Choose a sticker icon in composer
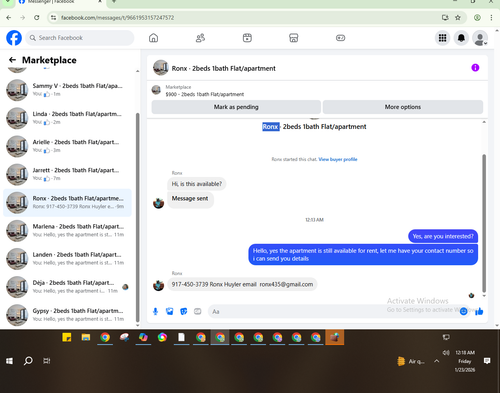The width and height of the screenshot is (500, 393). pyautogui.click(x=184, y=311)
